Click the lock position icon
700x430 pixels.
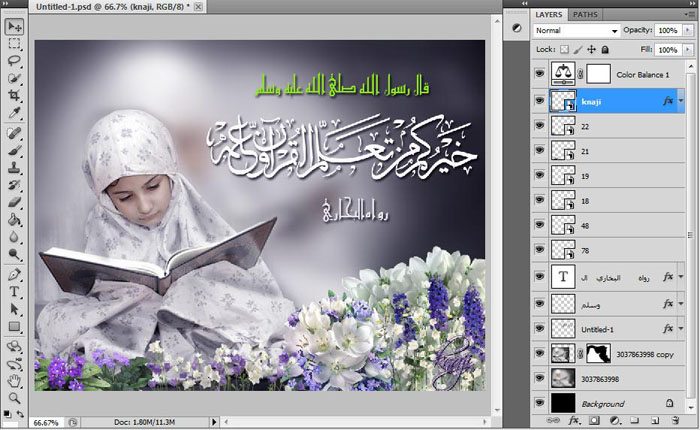pyautogui.click(x=592, y=48)
